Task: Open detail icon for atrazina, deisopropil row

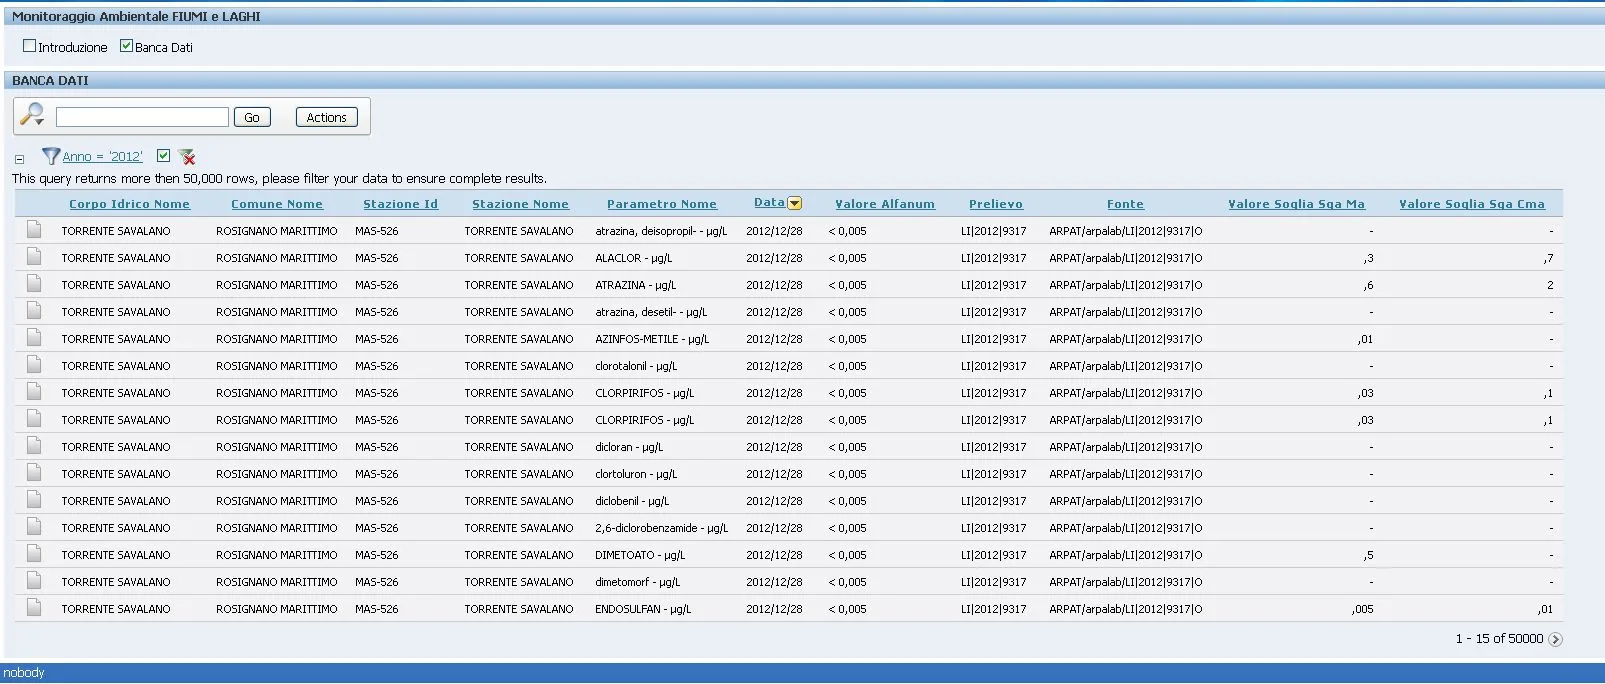Action: click(x=34, y=230)
